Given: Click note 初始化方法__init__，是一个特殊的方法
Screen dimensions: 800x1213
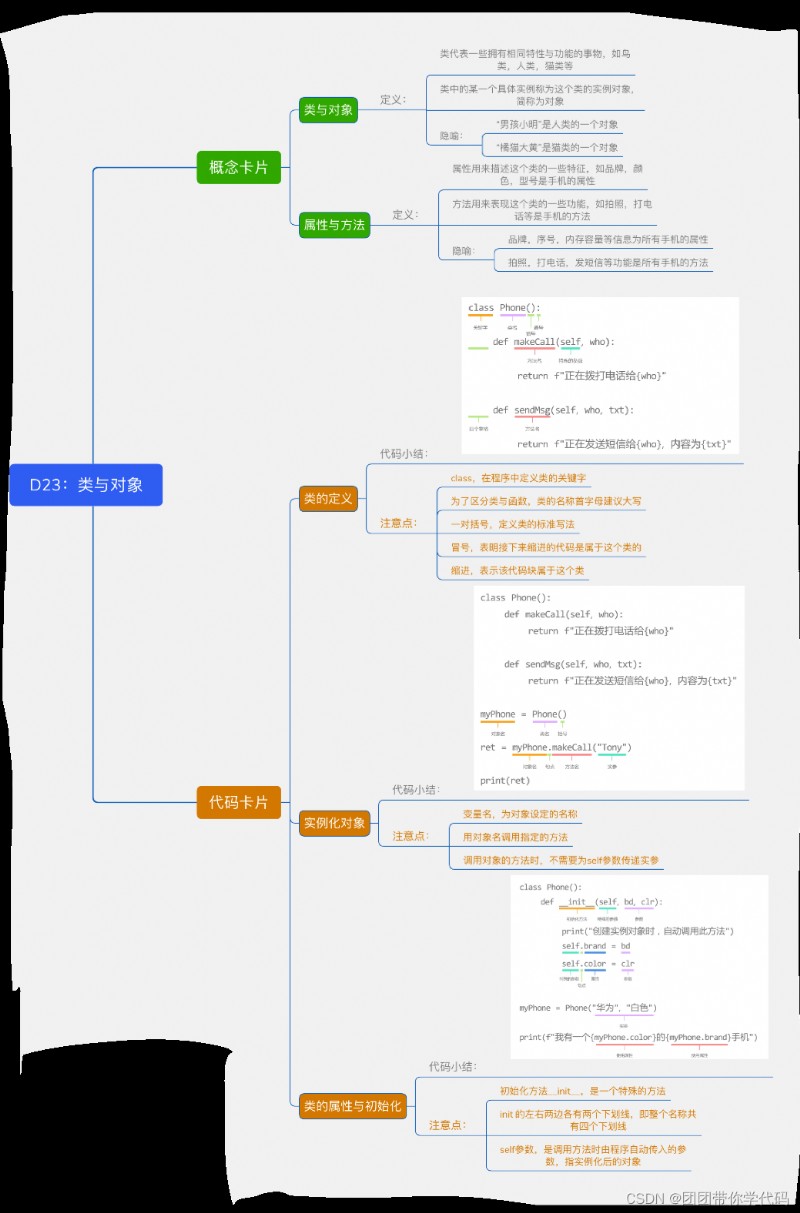Looking at the screenshot, I should (x=583, y=1091).
